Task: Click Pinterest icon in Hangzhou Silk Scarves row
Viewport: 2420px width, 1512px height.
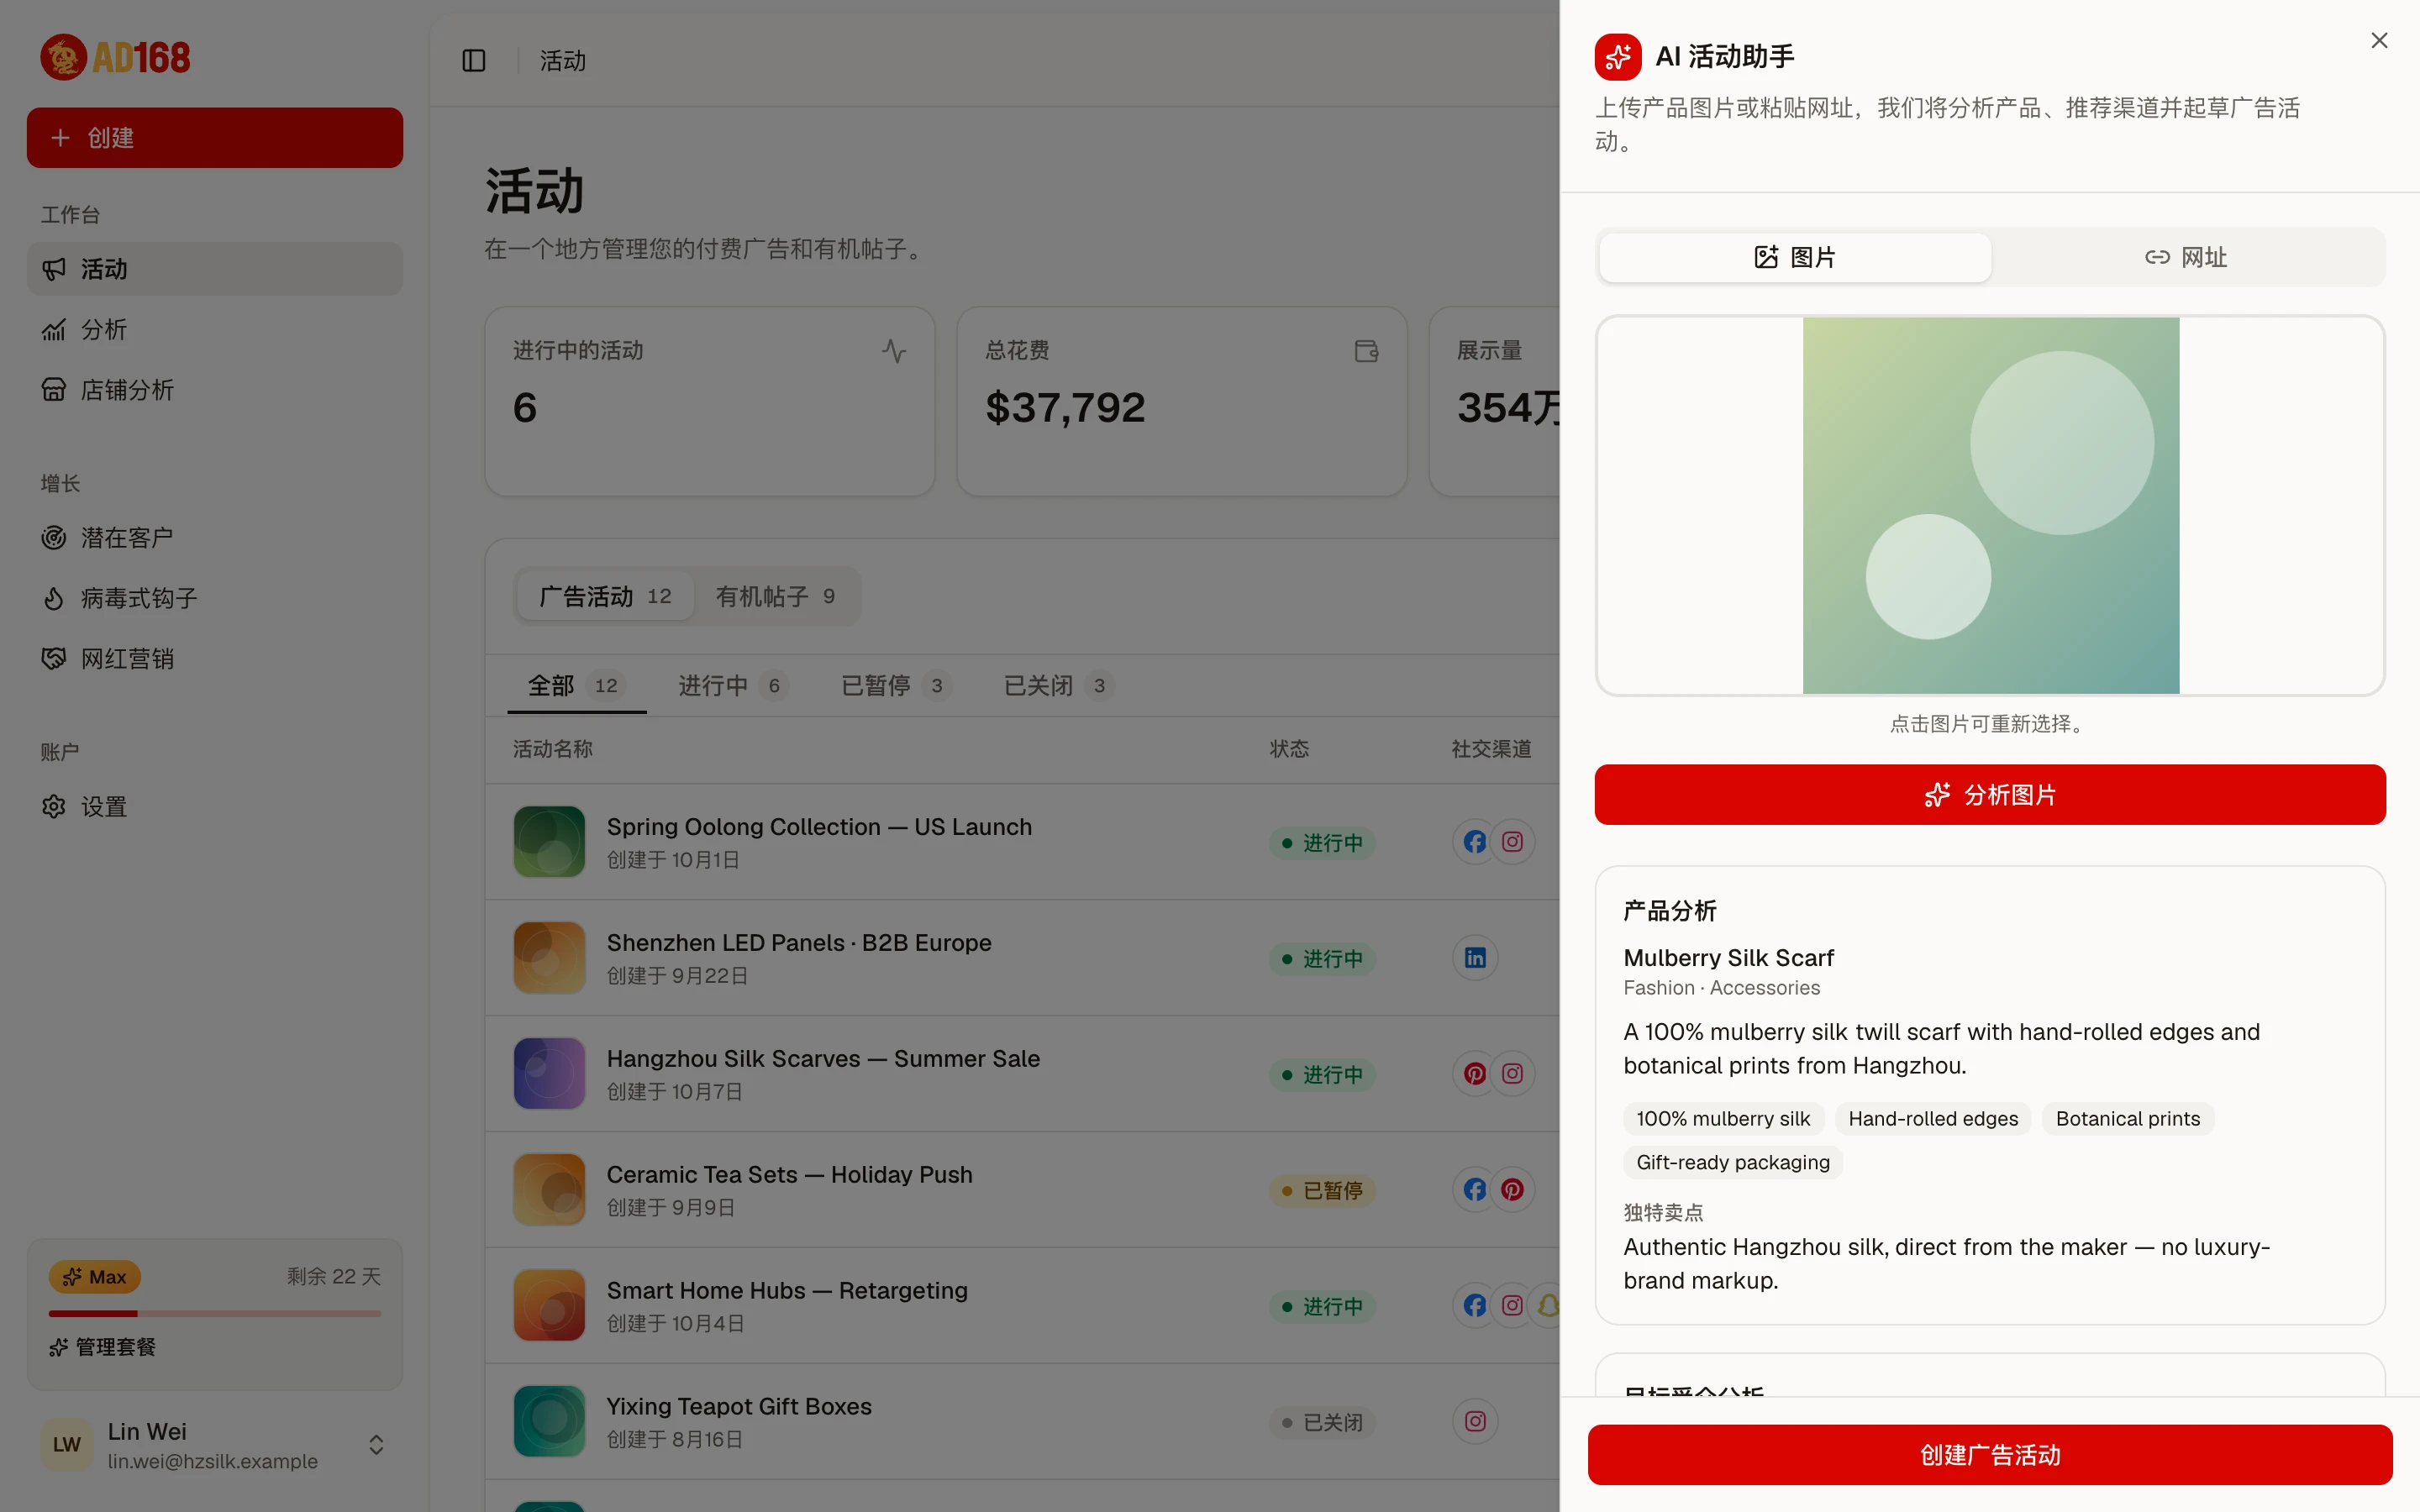Action: click(x=1475, y=1074)
